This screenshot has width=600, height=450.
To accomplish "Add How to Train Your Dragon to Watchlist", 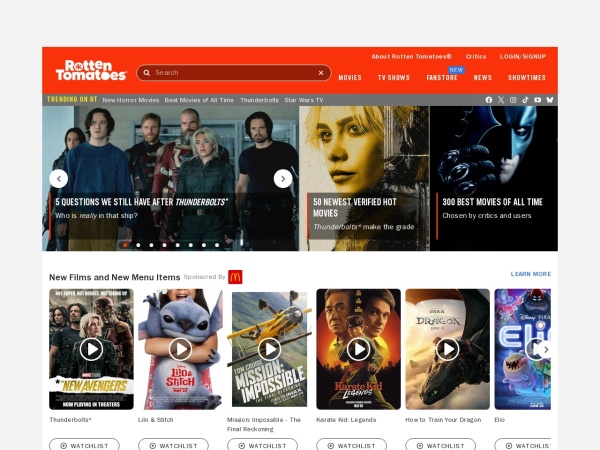I will point(440,445).
